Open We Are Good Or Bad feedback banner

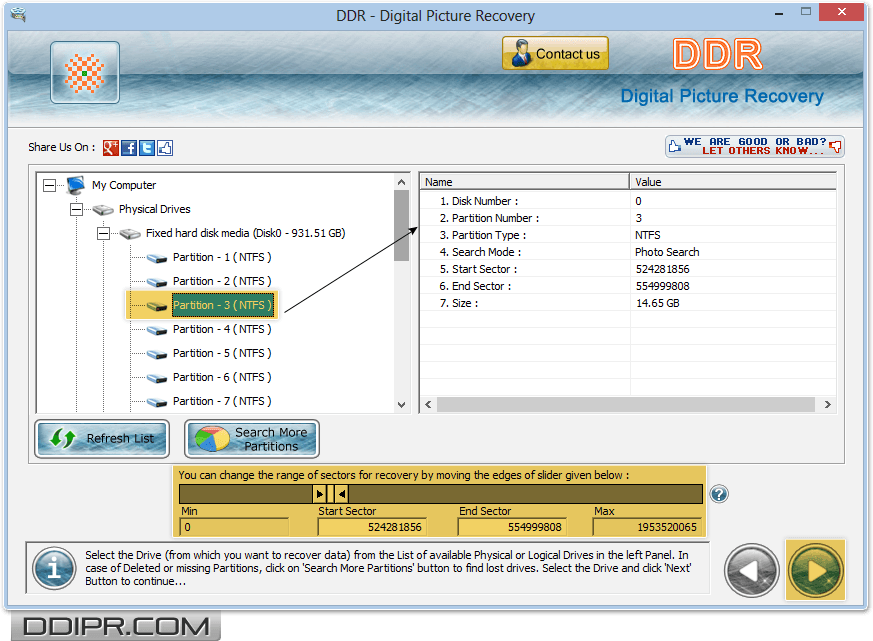tap(755, 146)
